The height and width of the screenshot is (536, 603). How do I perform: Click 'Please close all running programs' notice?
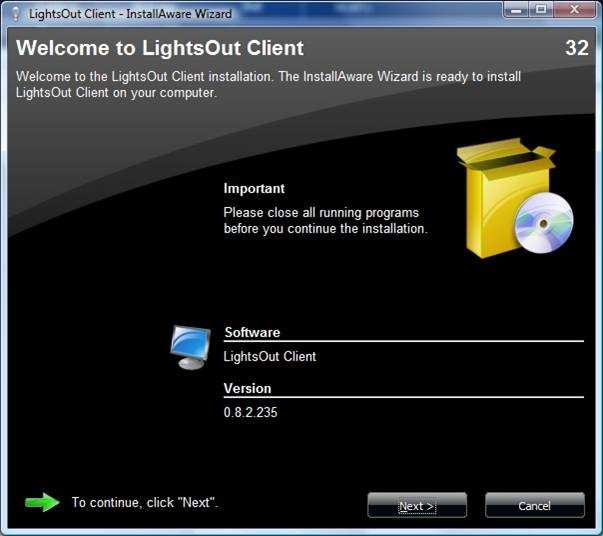coord(325,220)
